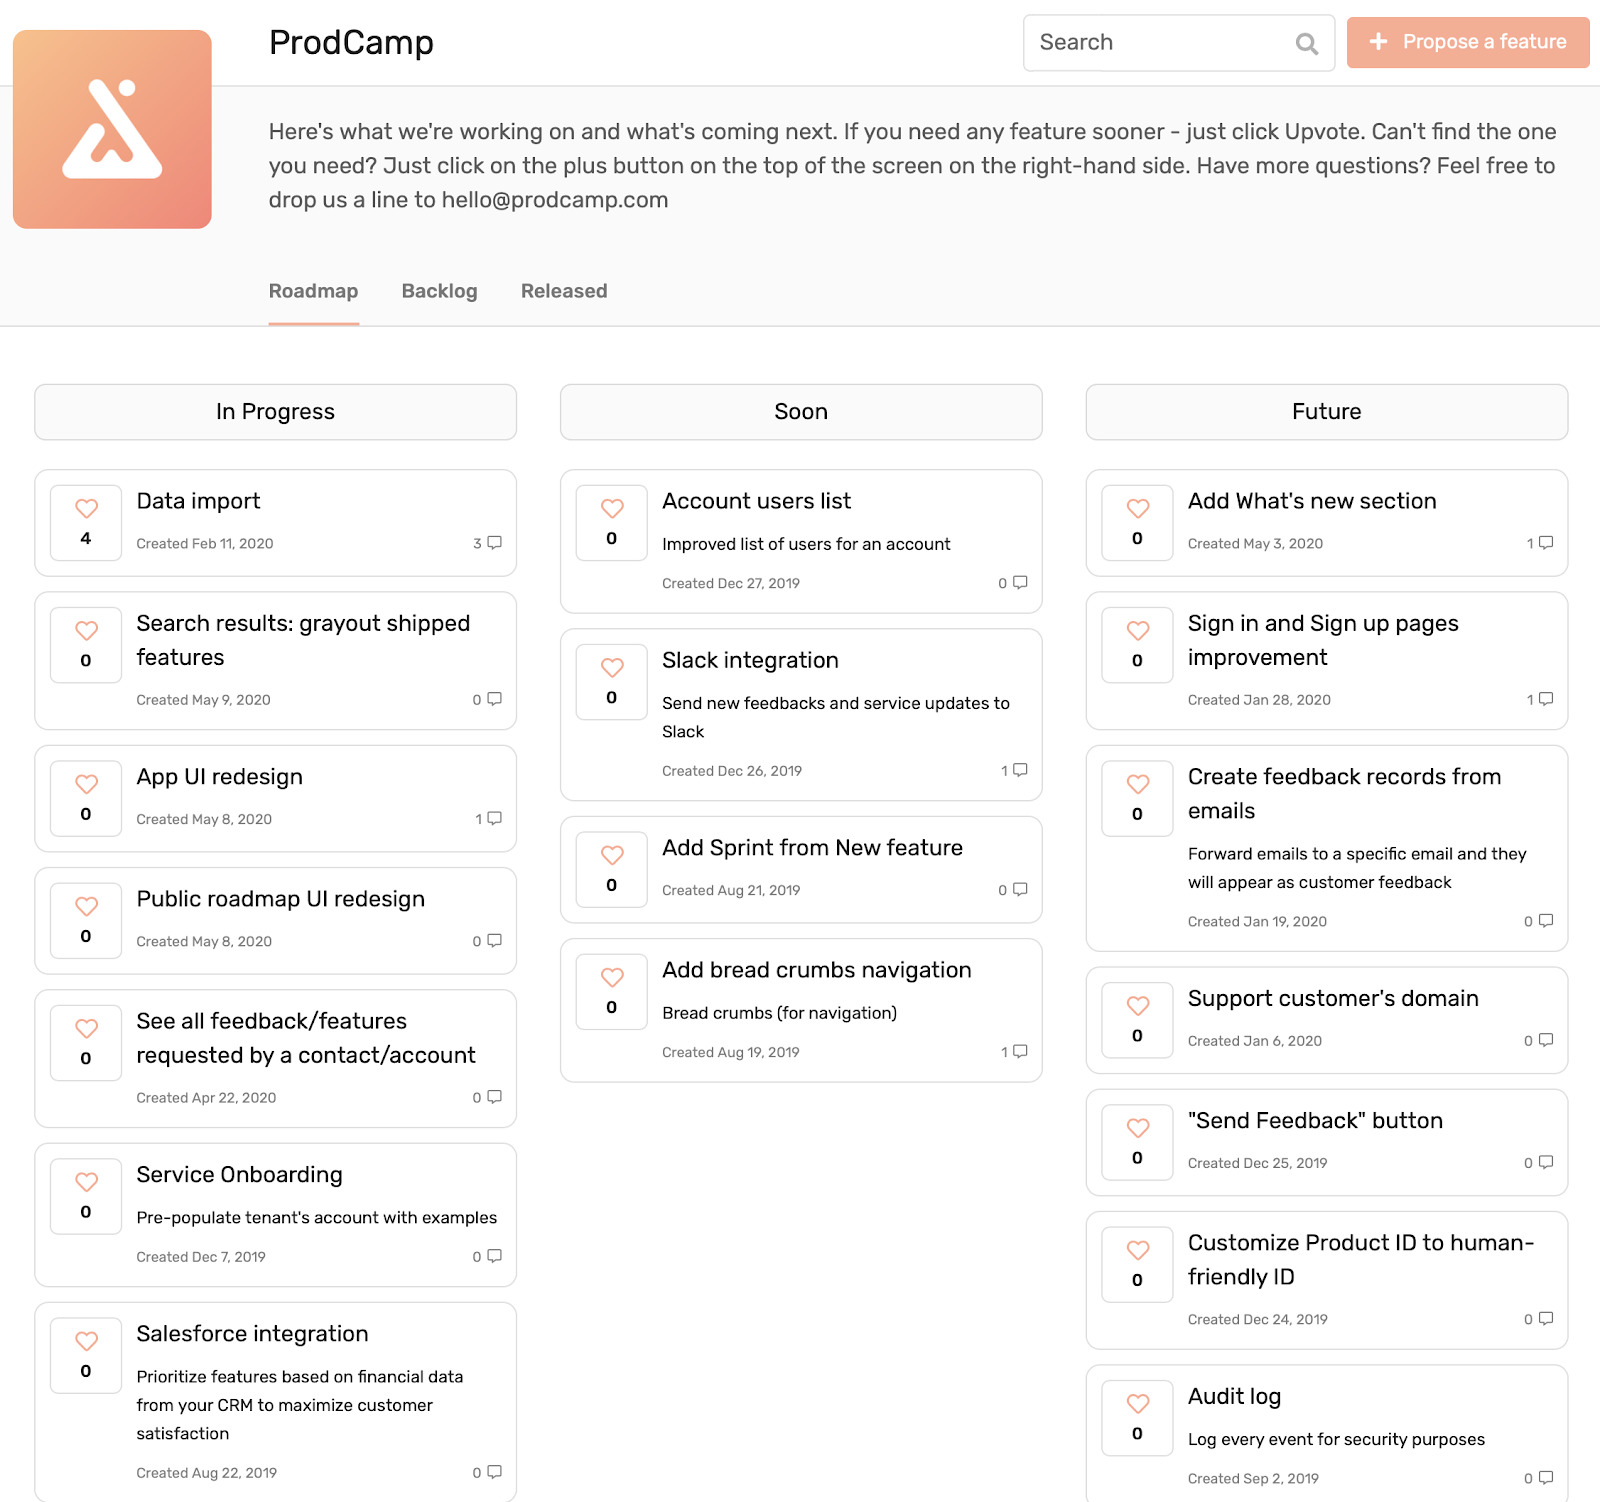Open Public roadmap UI redesign title
The image size is (1600, 1502).
pyautogui.click(x=280, y=899)
